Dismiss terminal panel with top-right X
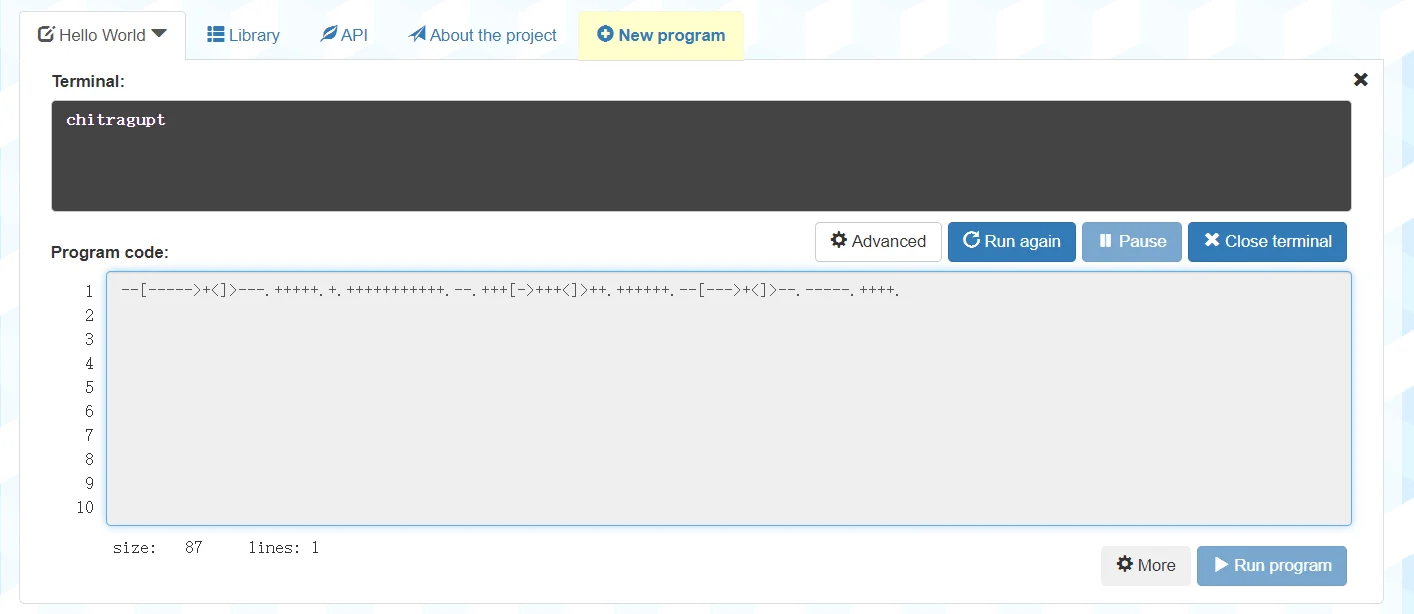 coord(1360,80)
